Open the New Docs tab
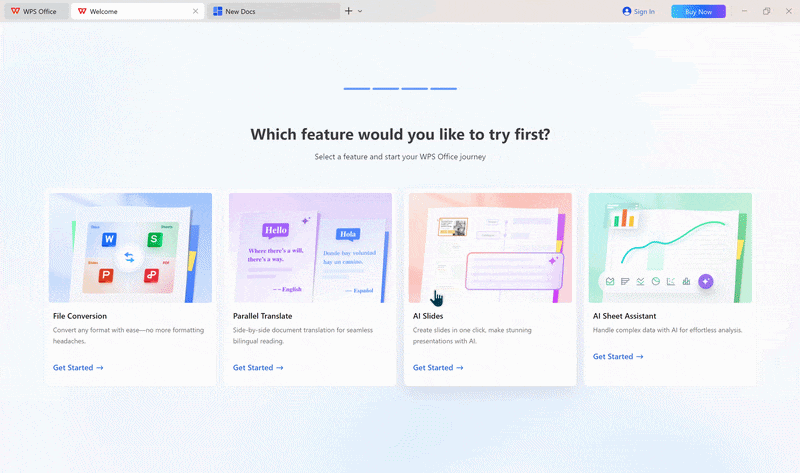Image resolution: width=800 pixels, height=473 pixels. pyautogui.click(x=273, y=11)
